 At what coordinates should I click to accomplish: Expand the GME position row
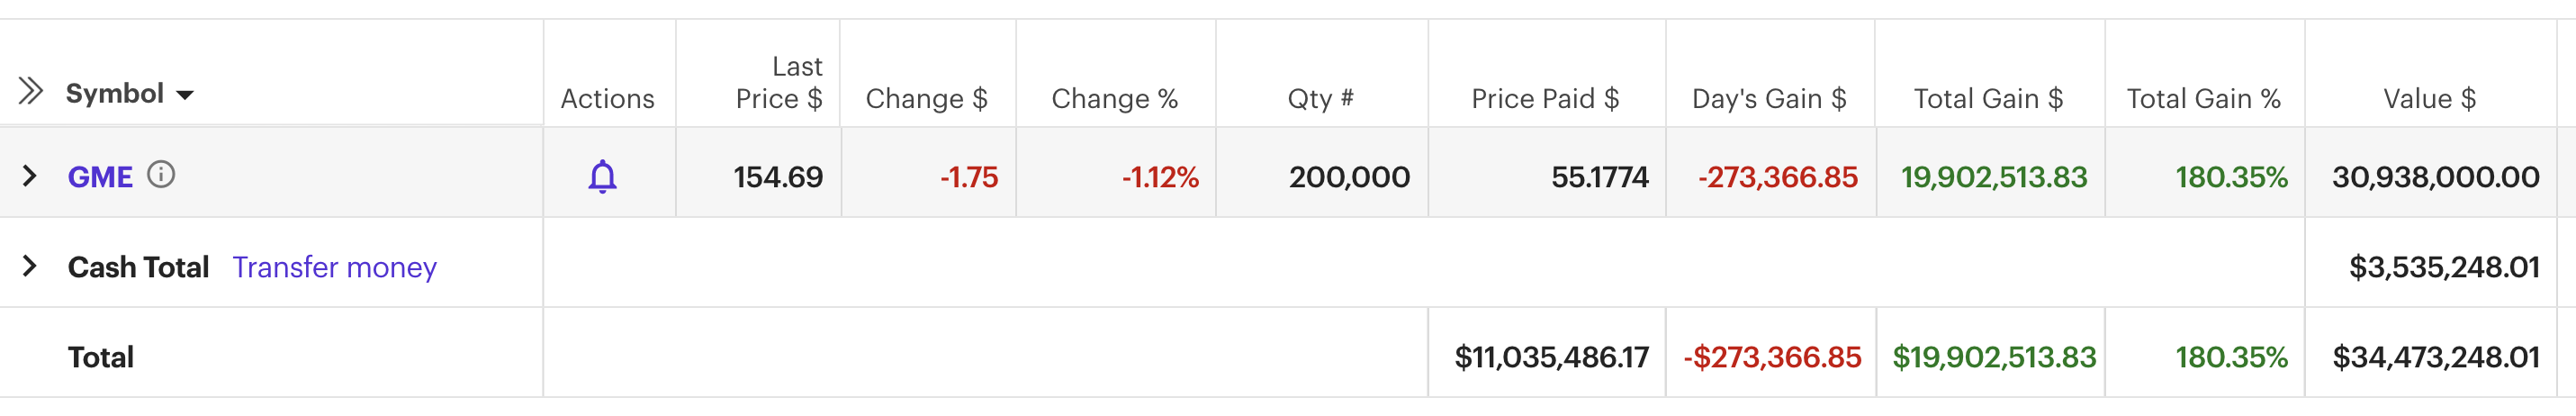tap(30, 176)
